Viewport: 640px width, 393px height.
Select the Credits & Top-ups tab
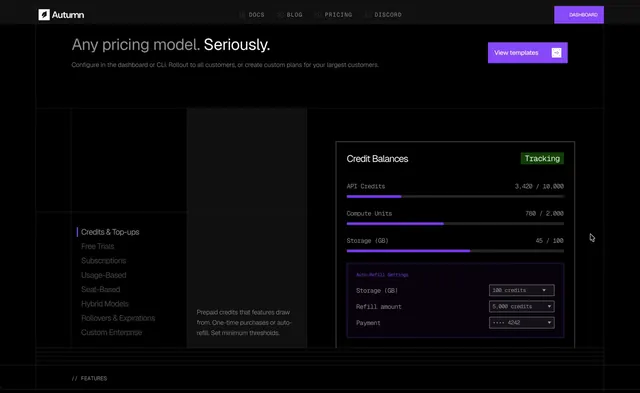tap(110, 232)
